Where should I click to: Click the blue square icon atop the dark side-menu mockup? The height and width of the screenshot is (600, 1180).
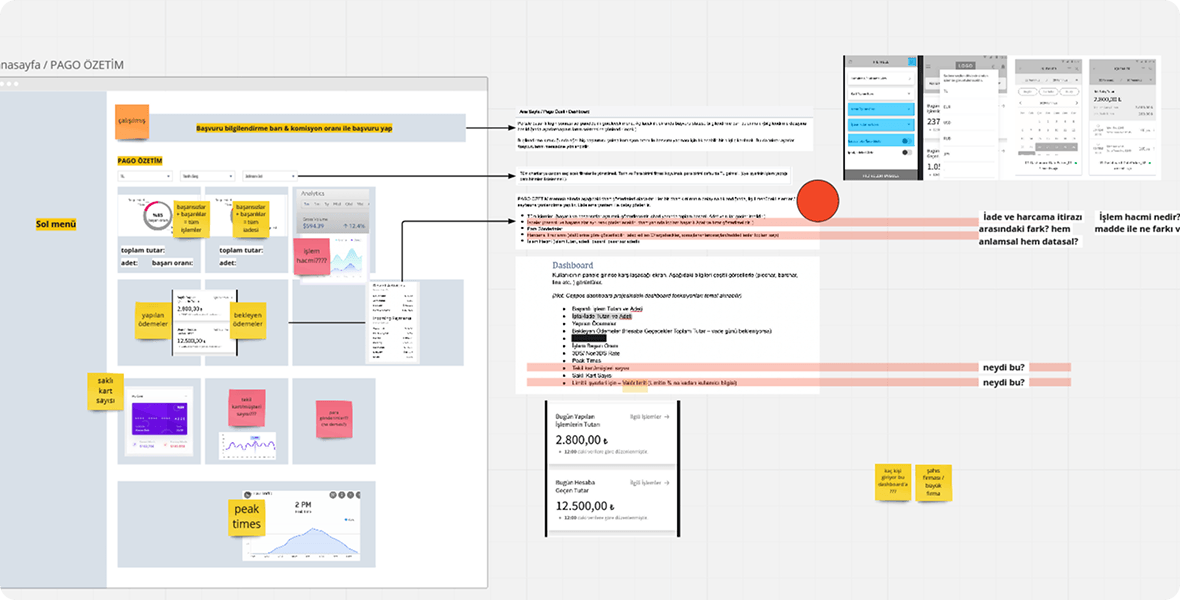pos(911,61)
